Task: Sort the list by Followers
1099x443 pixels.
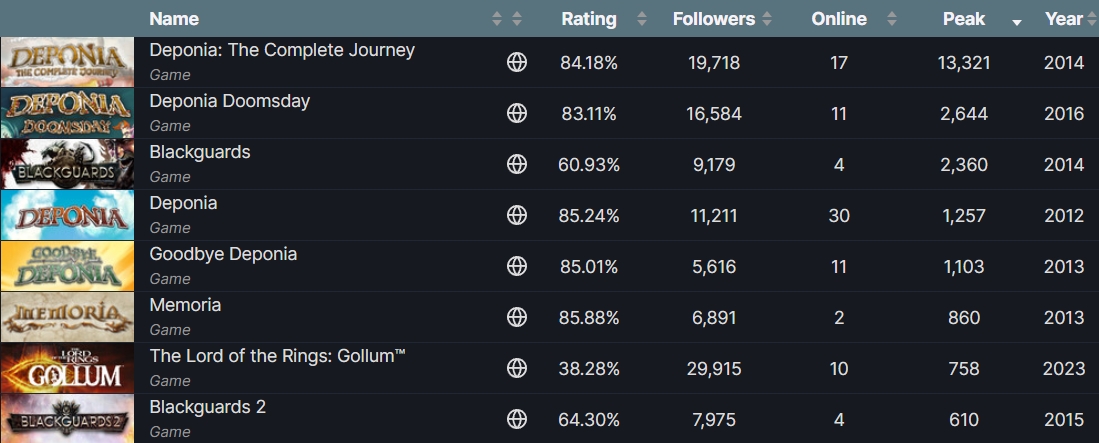Action: [713, 19]
